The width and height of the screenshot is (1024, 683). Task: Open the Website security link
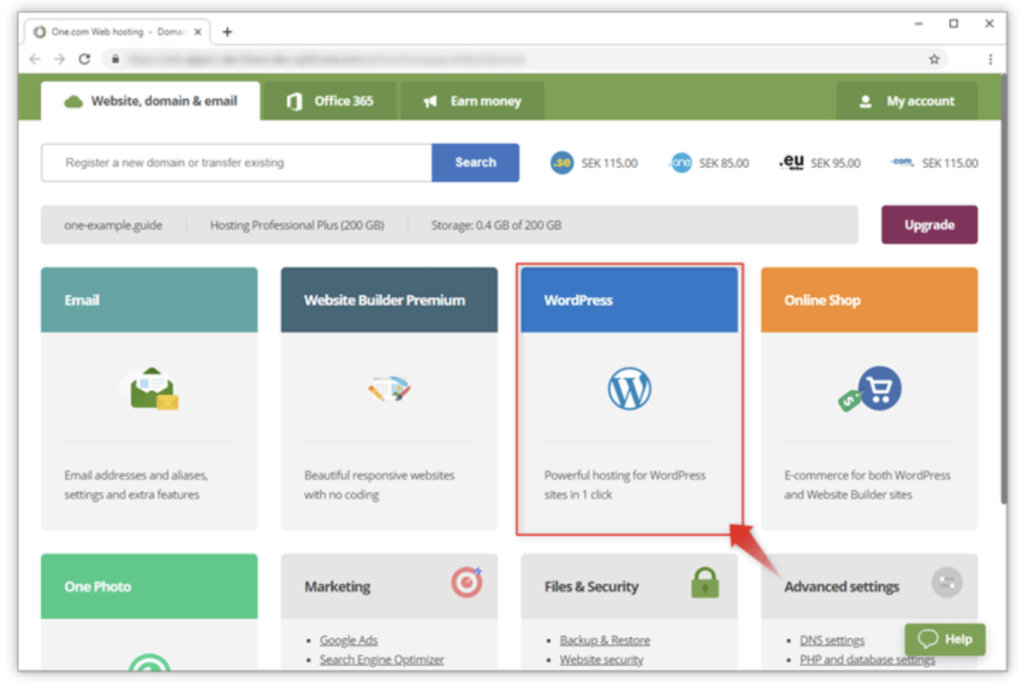(x=601, y=659)
